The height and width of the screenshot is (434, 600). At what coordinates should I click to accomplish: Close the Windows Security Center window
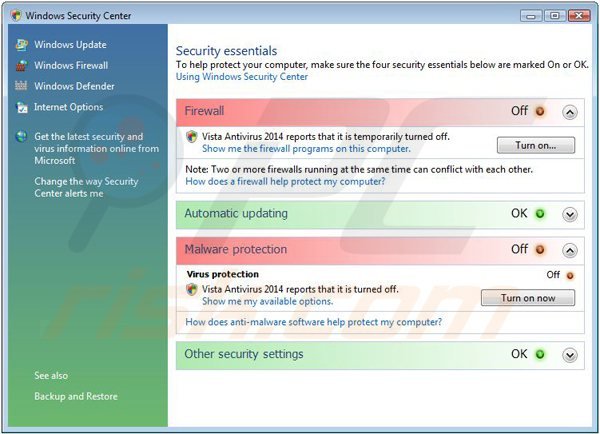click(579, 16)
